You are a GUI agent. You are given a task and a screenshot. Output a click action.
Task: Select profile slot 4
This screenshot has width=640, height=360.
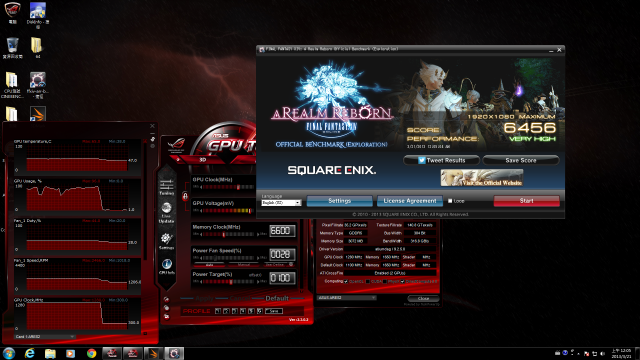tap(243, 311)
